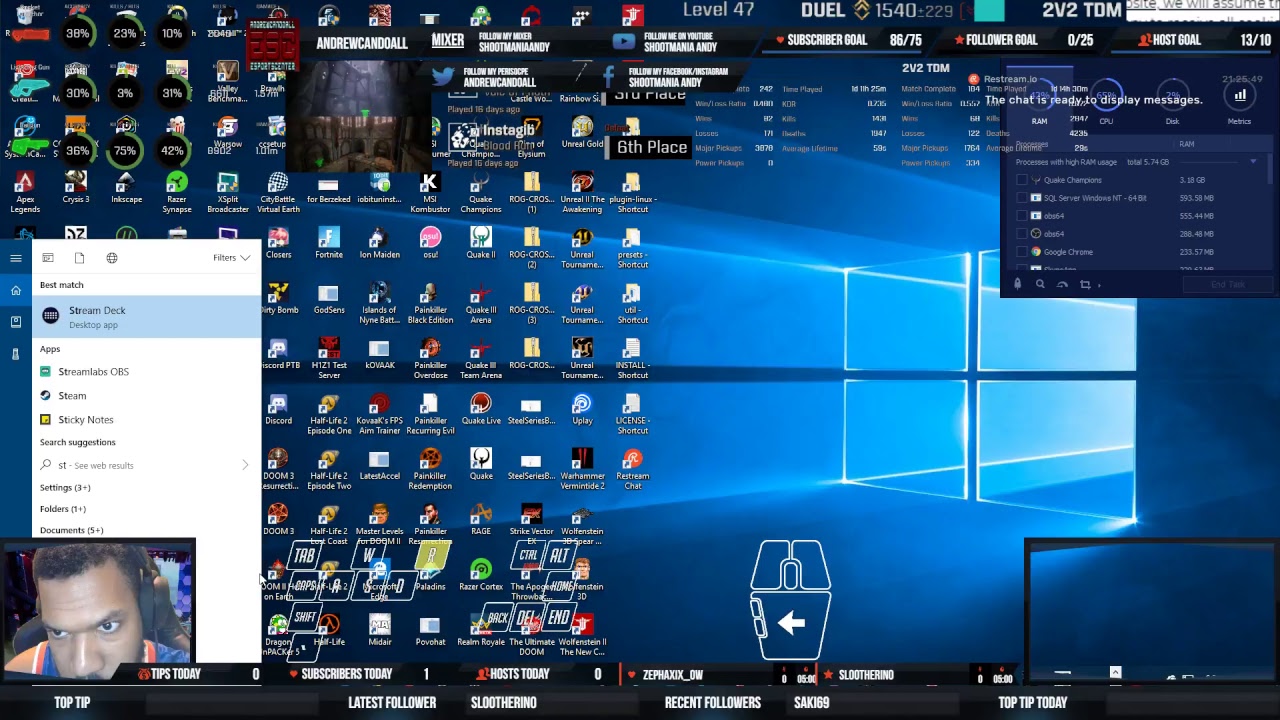The width and height of the screenshot is (1280, 720).
Task: Filter search results by Documents
Action: click(x=80, y=258)
